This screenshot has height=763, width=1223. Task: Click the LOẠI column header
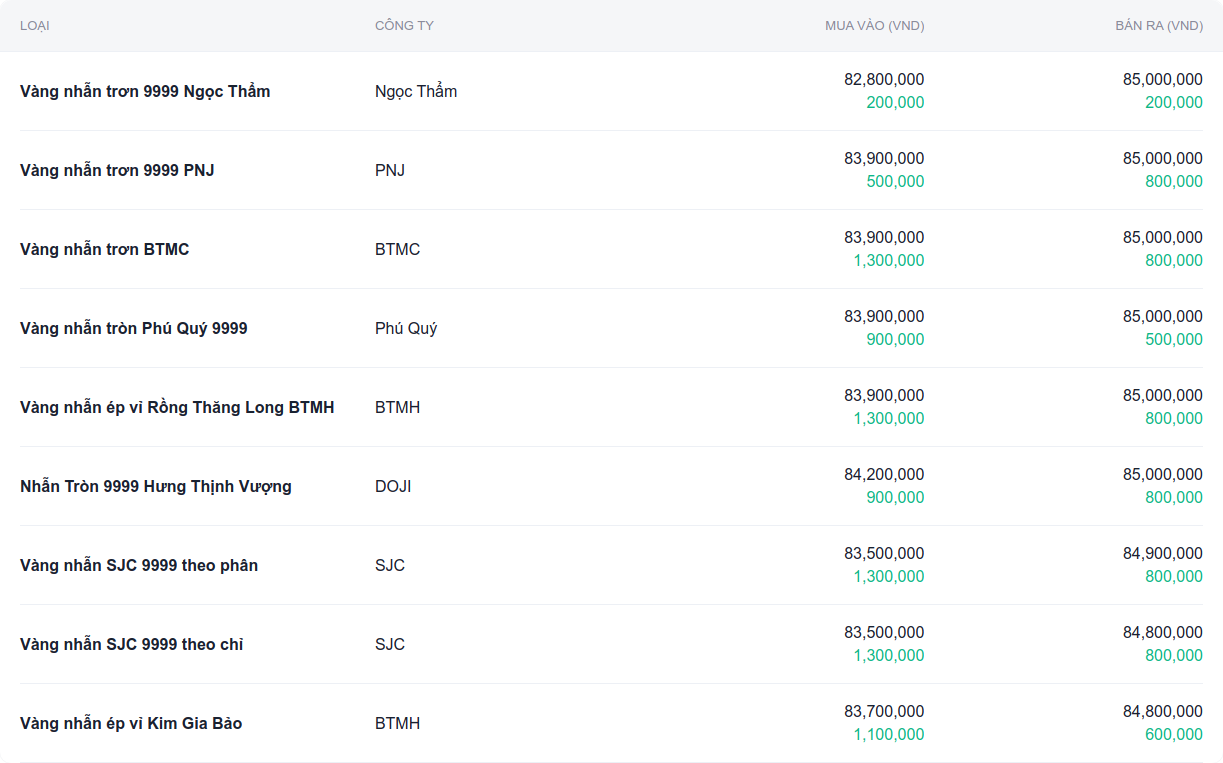tap(35, 26)
